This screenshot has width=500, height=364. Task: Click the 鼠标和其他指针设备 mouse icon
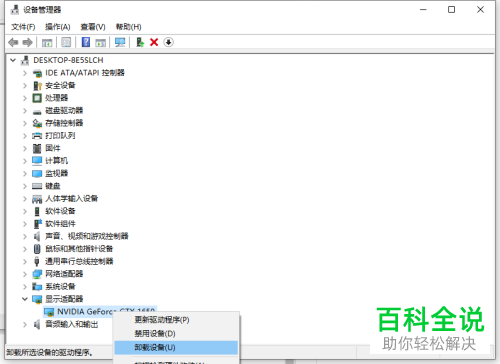click(x=37, y=249)
